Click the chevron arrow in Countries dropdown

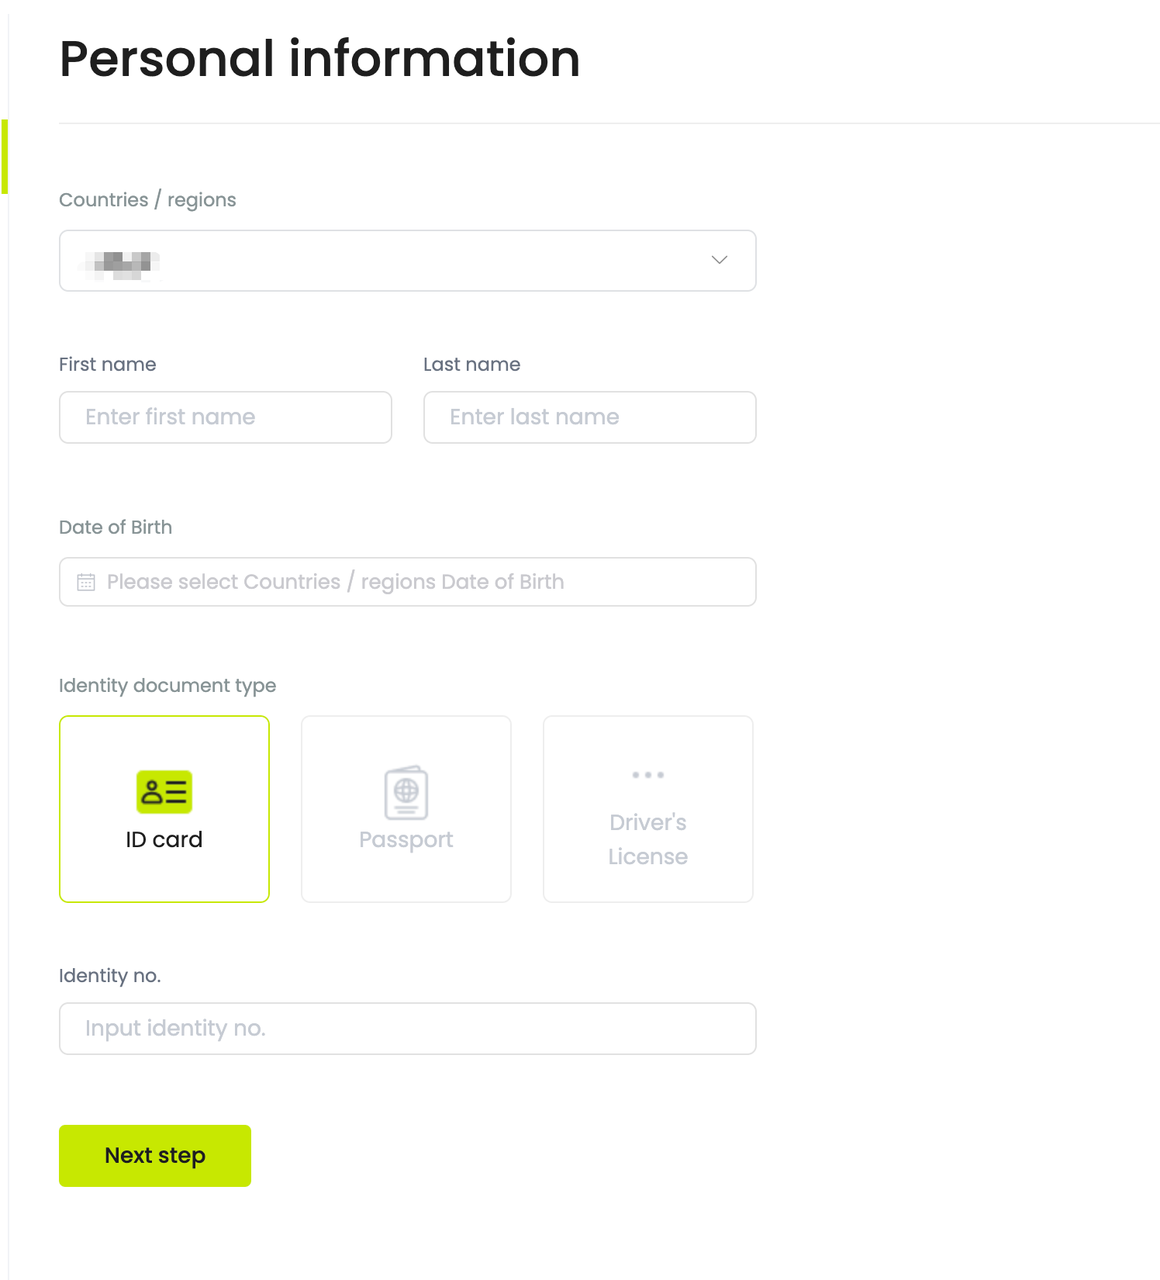(719, 260)
